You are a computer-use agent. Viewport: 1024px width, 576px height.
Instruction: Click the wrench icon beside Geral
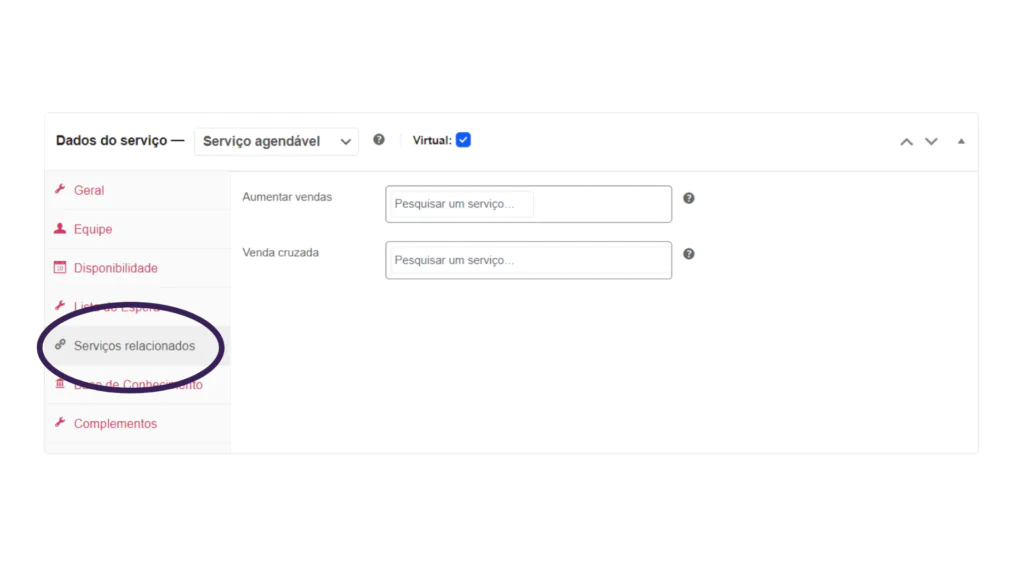tap(60, 189)
